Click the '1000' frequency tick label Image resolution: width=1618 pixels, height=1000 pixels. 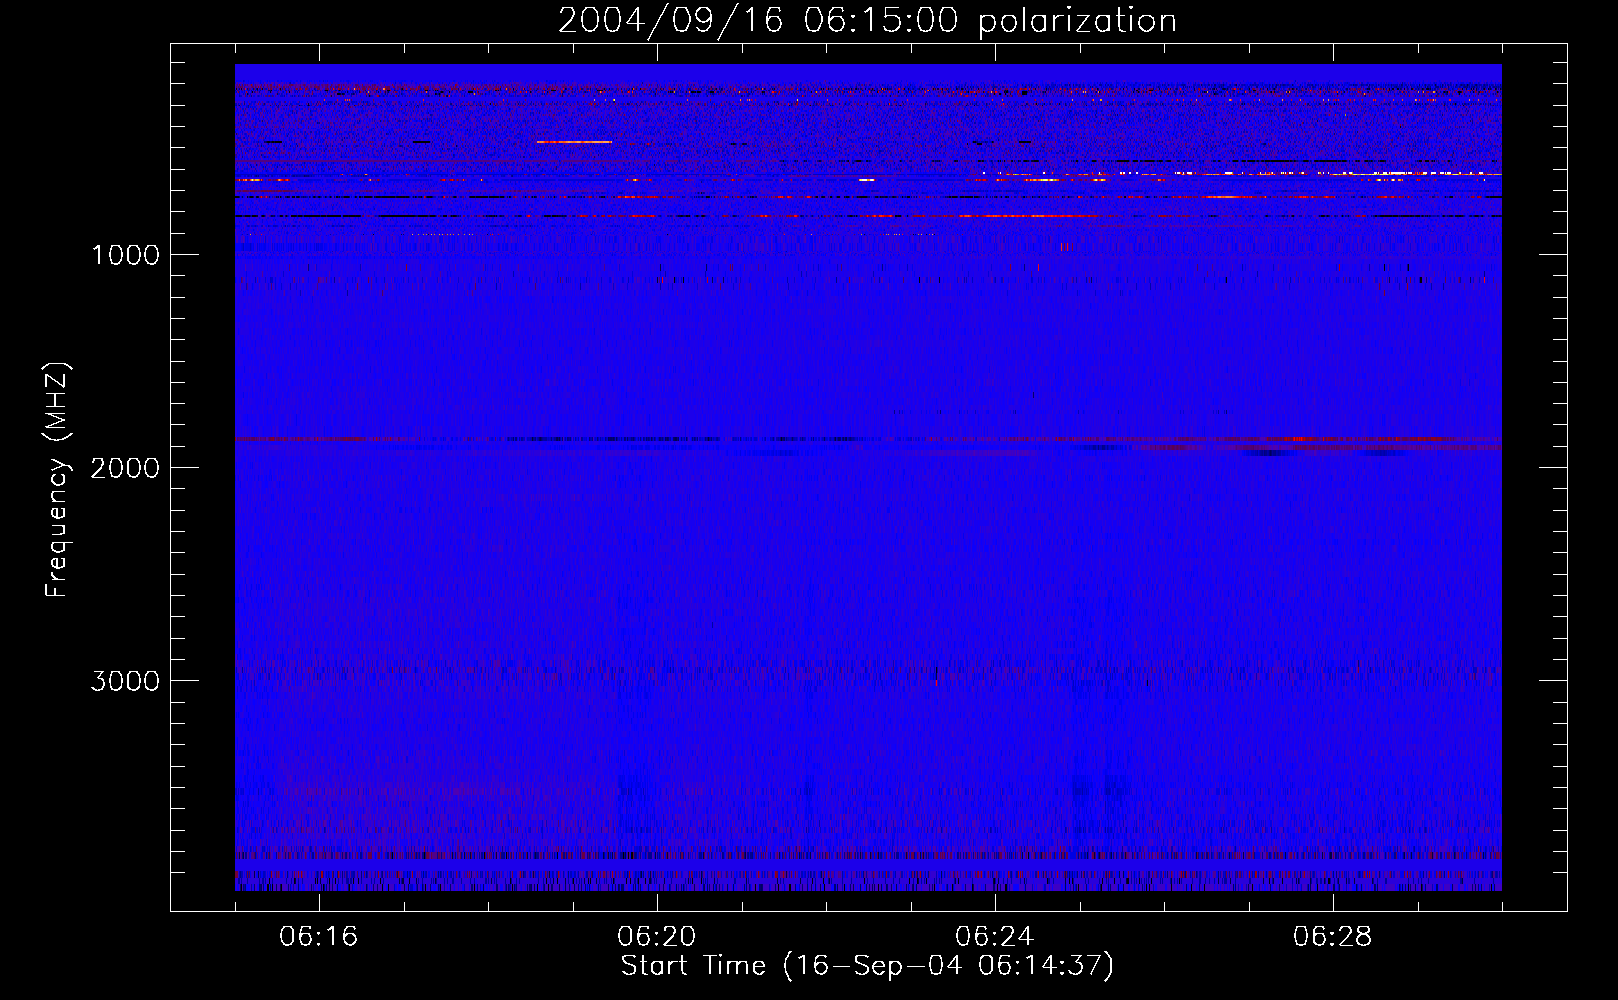(125, 255)
